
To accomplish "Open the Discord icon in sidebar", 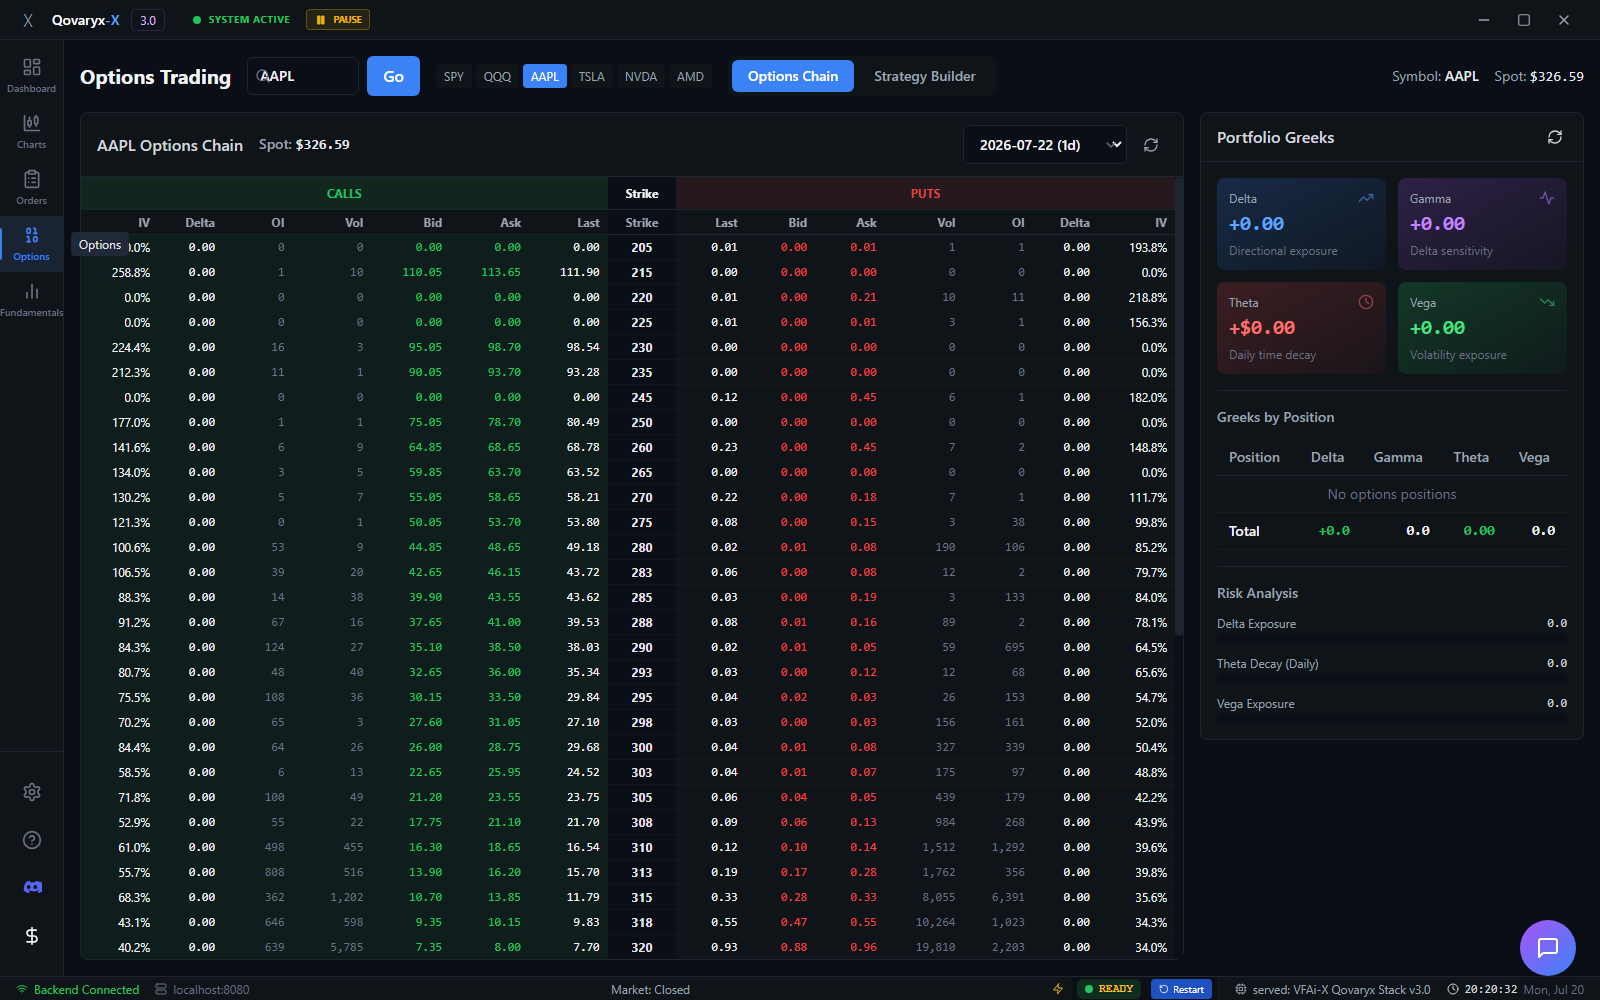I will coord(32,888).
